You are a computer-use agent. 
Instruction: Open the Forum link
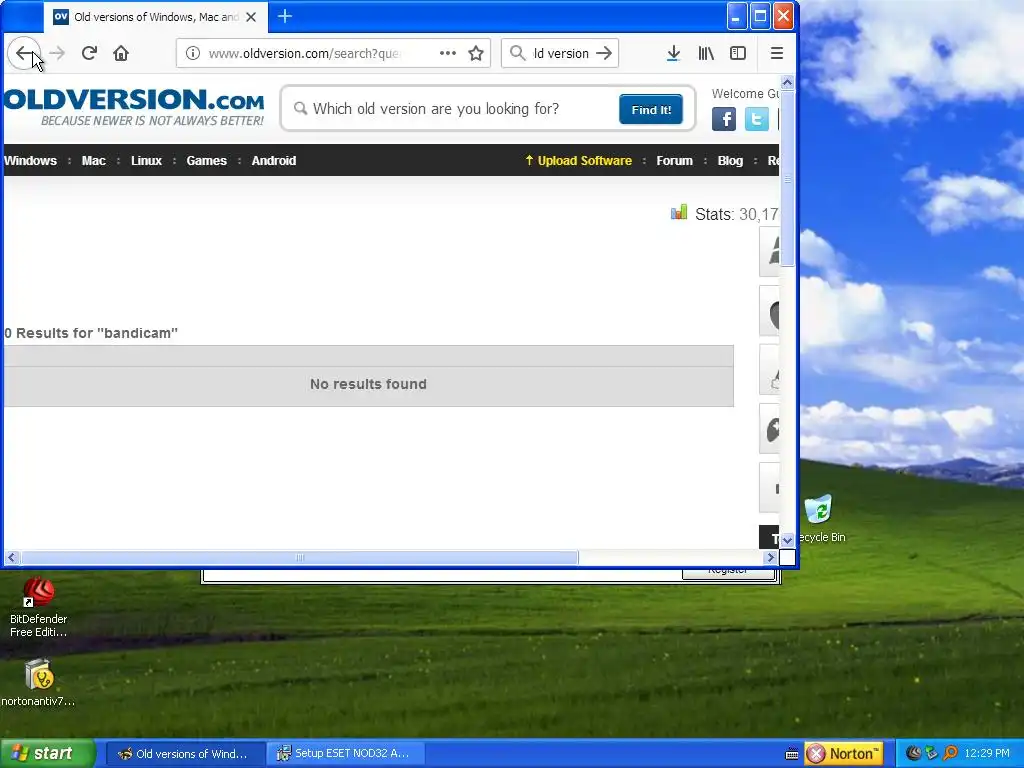674,161
